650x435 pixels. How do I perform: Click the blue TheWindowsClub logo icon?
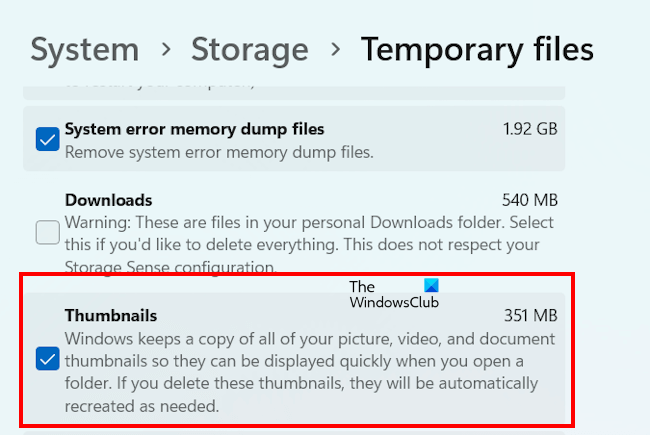tap(431, 286)
